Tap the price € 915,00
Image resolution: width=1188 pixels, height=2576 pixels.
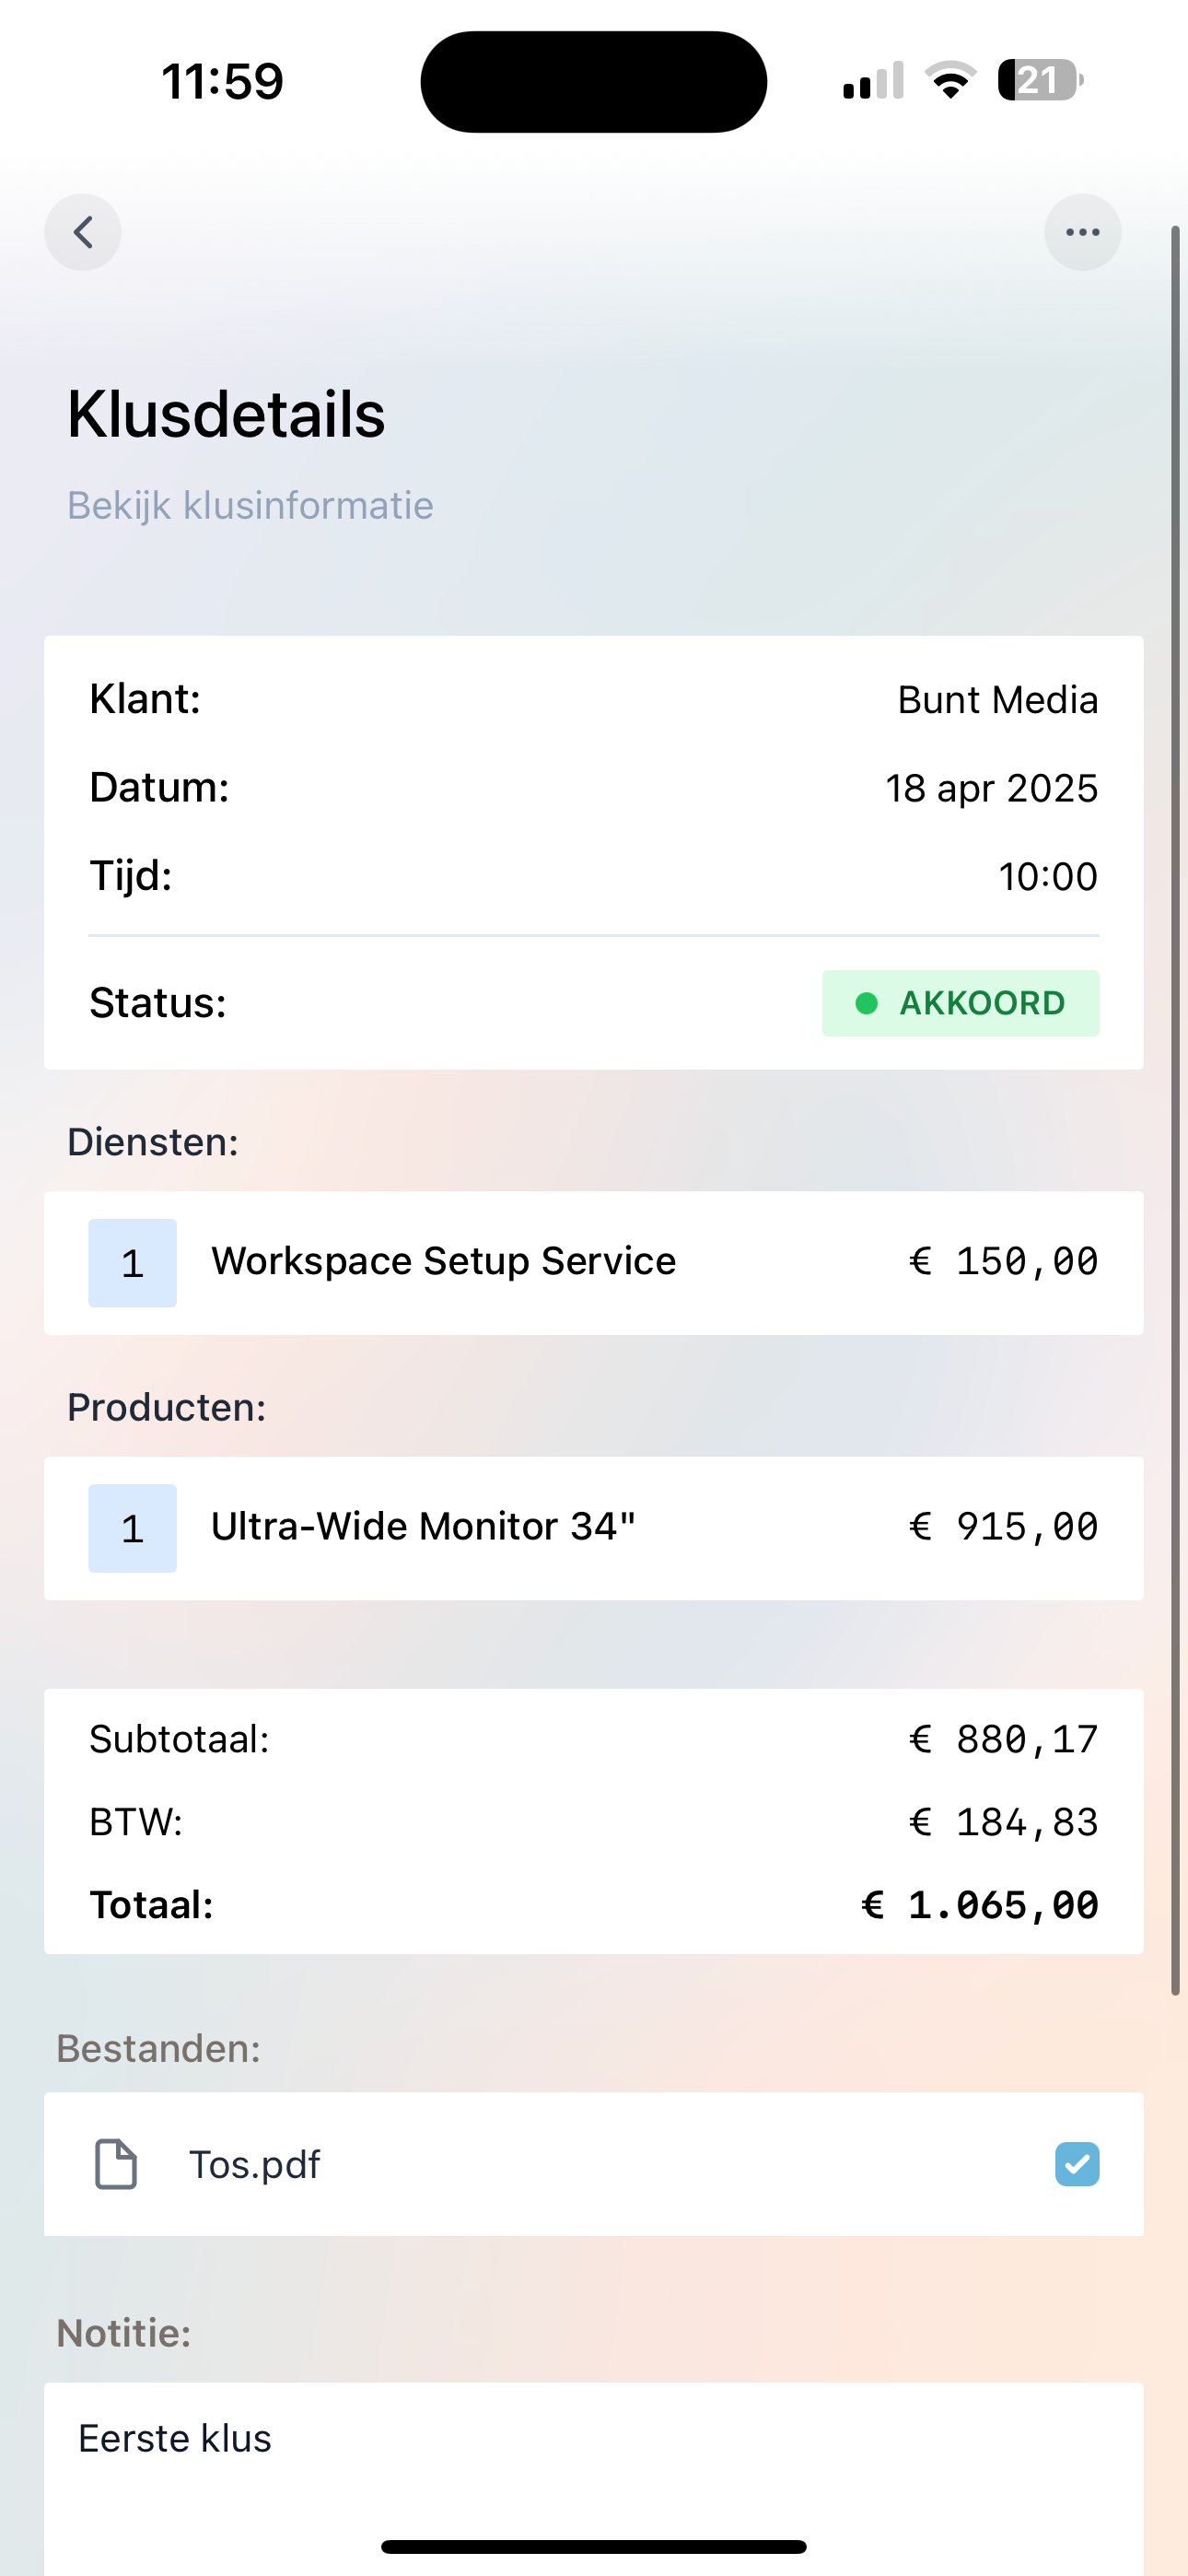tap(1003, 1527)
